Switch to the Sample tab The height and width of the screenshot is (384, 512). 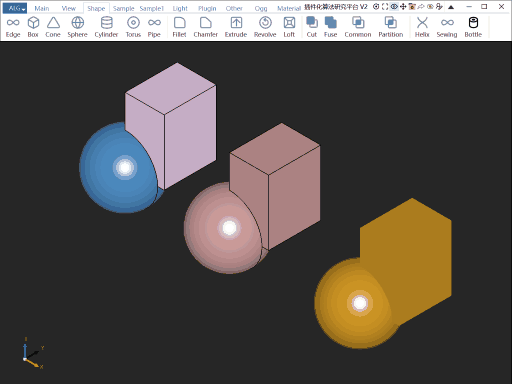123,9
